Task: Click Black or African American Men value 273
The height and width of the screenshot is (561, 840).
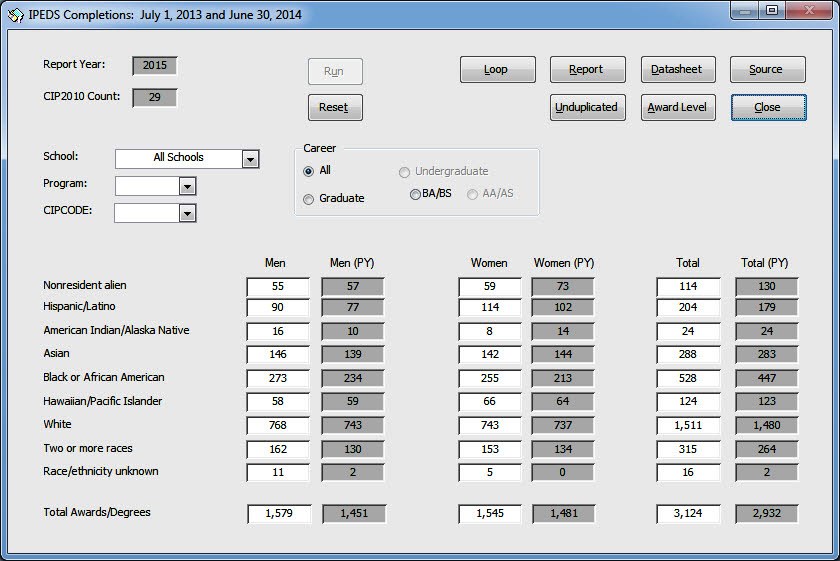Action: [x=278, y=378]
